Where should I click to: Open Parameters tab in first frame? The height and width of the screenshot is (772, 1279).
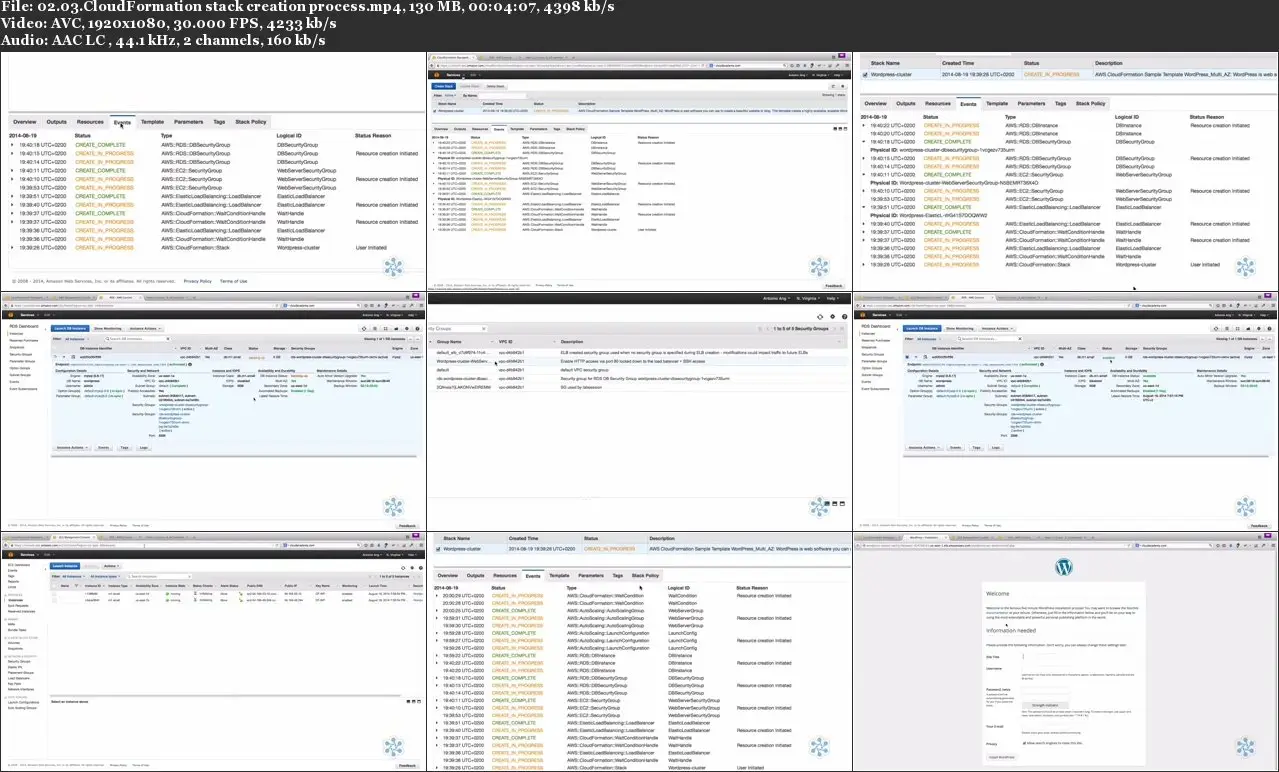coord(188,122)
